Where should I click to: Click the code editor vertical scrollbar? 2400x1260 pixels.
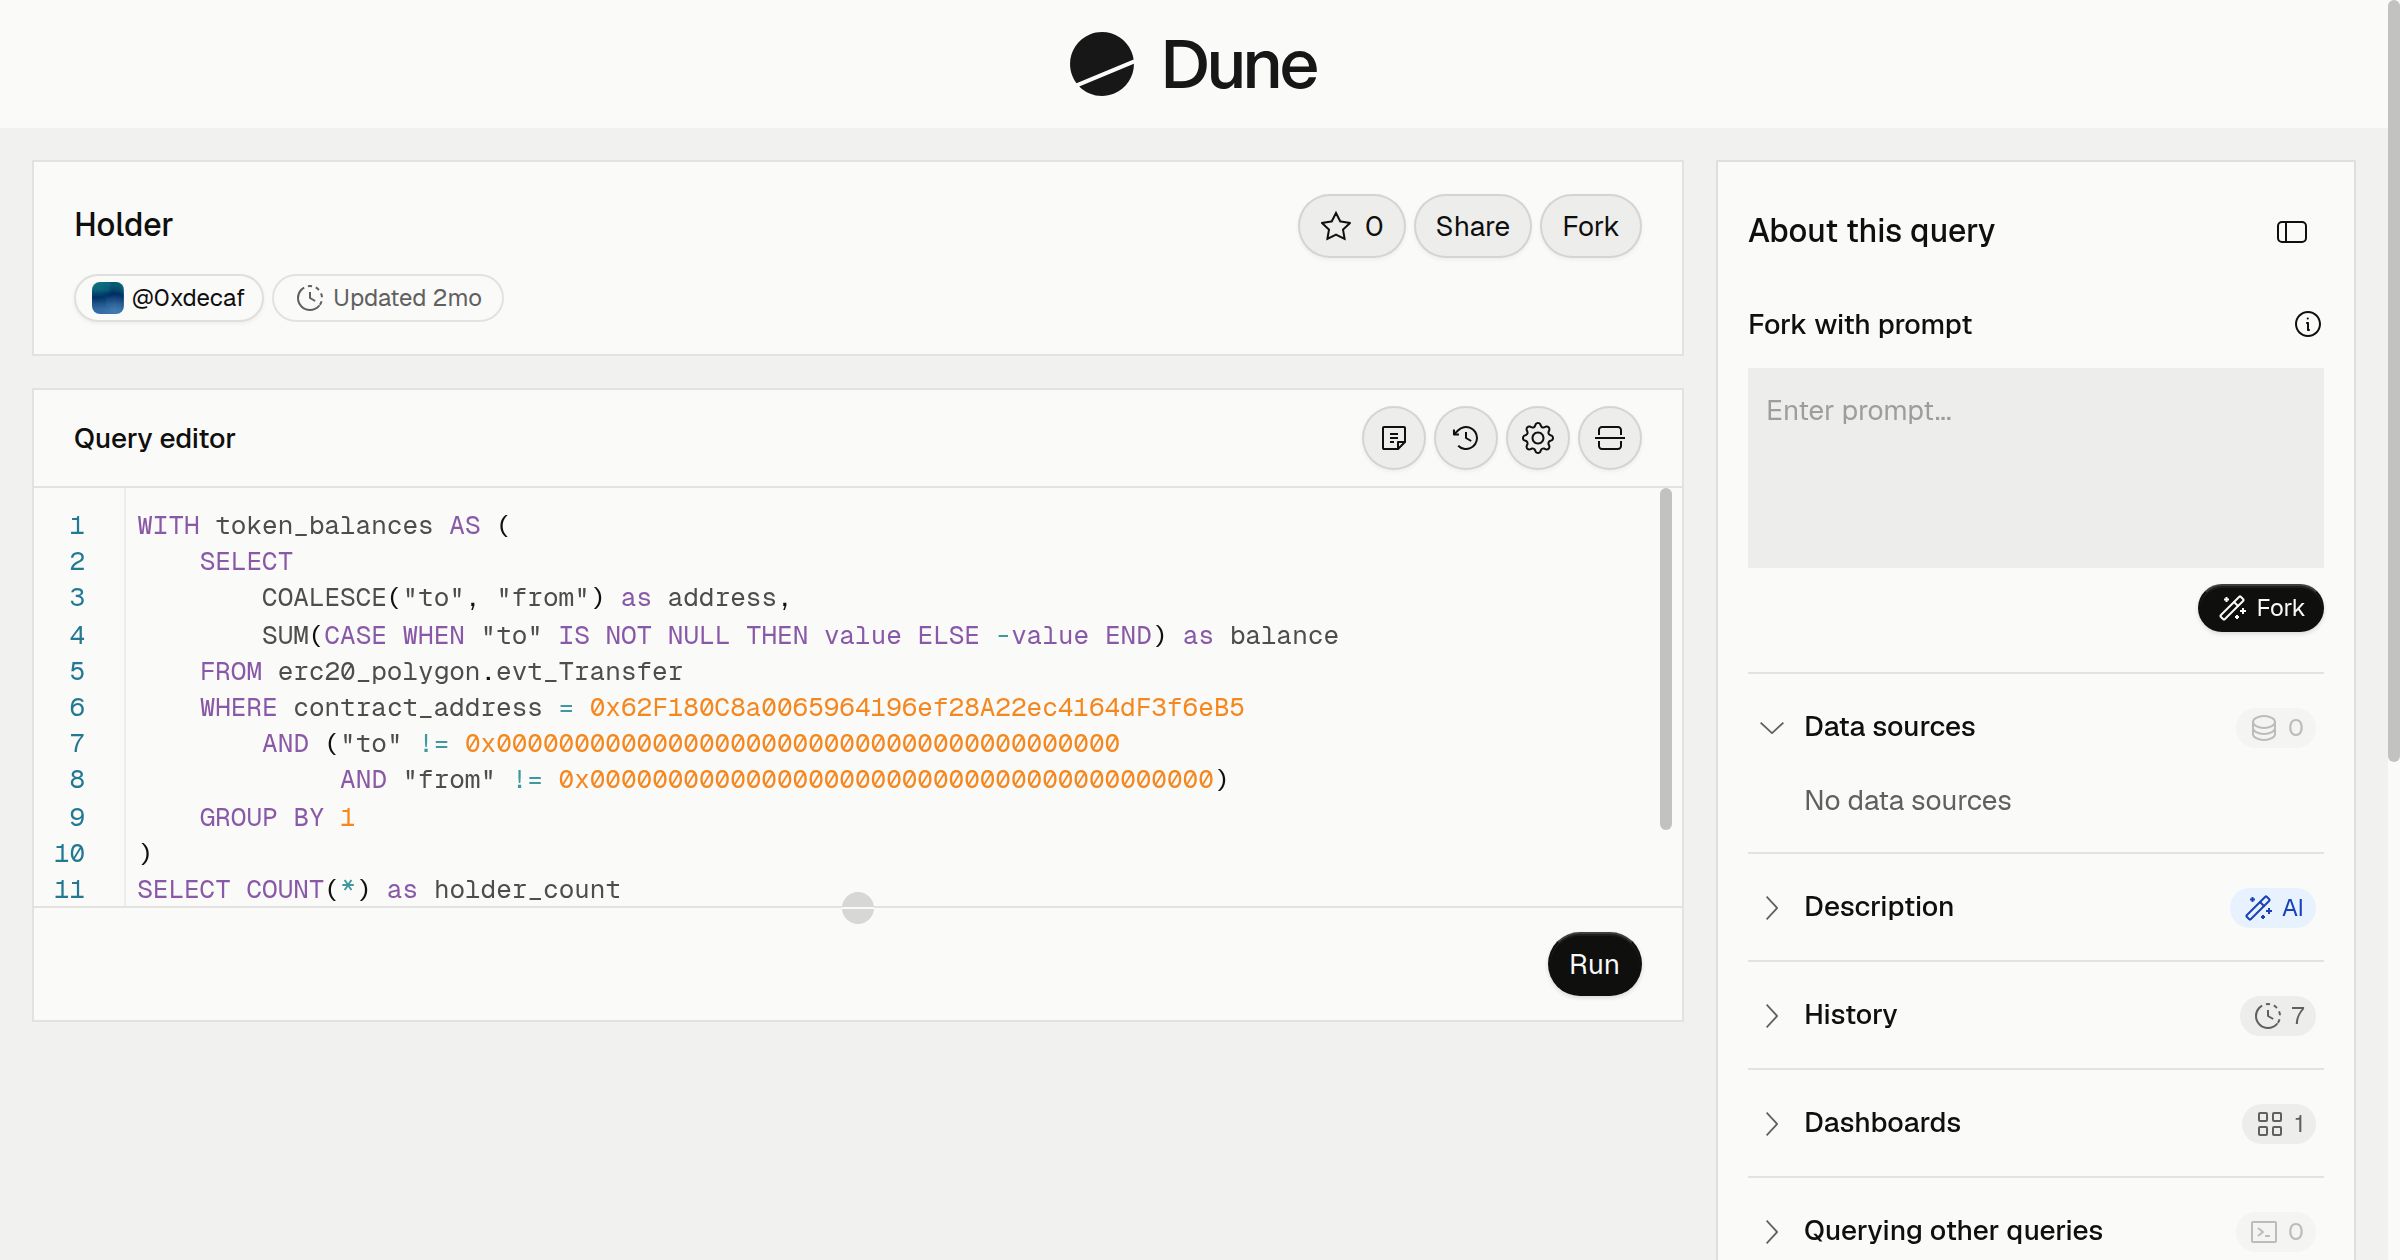pos(1665,660)
